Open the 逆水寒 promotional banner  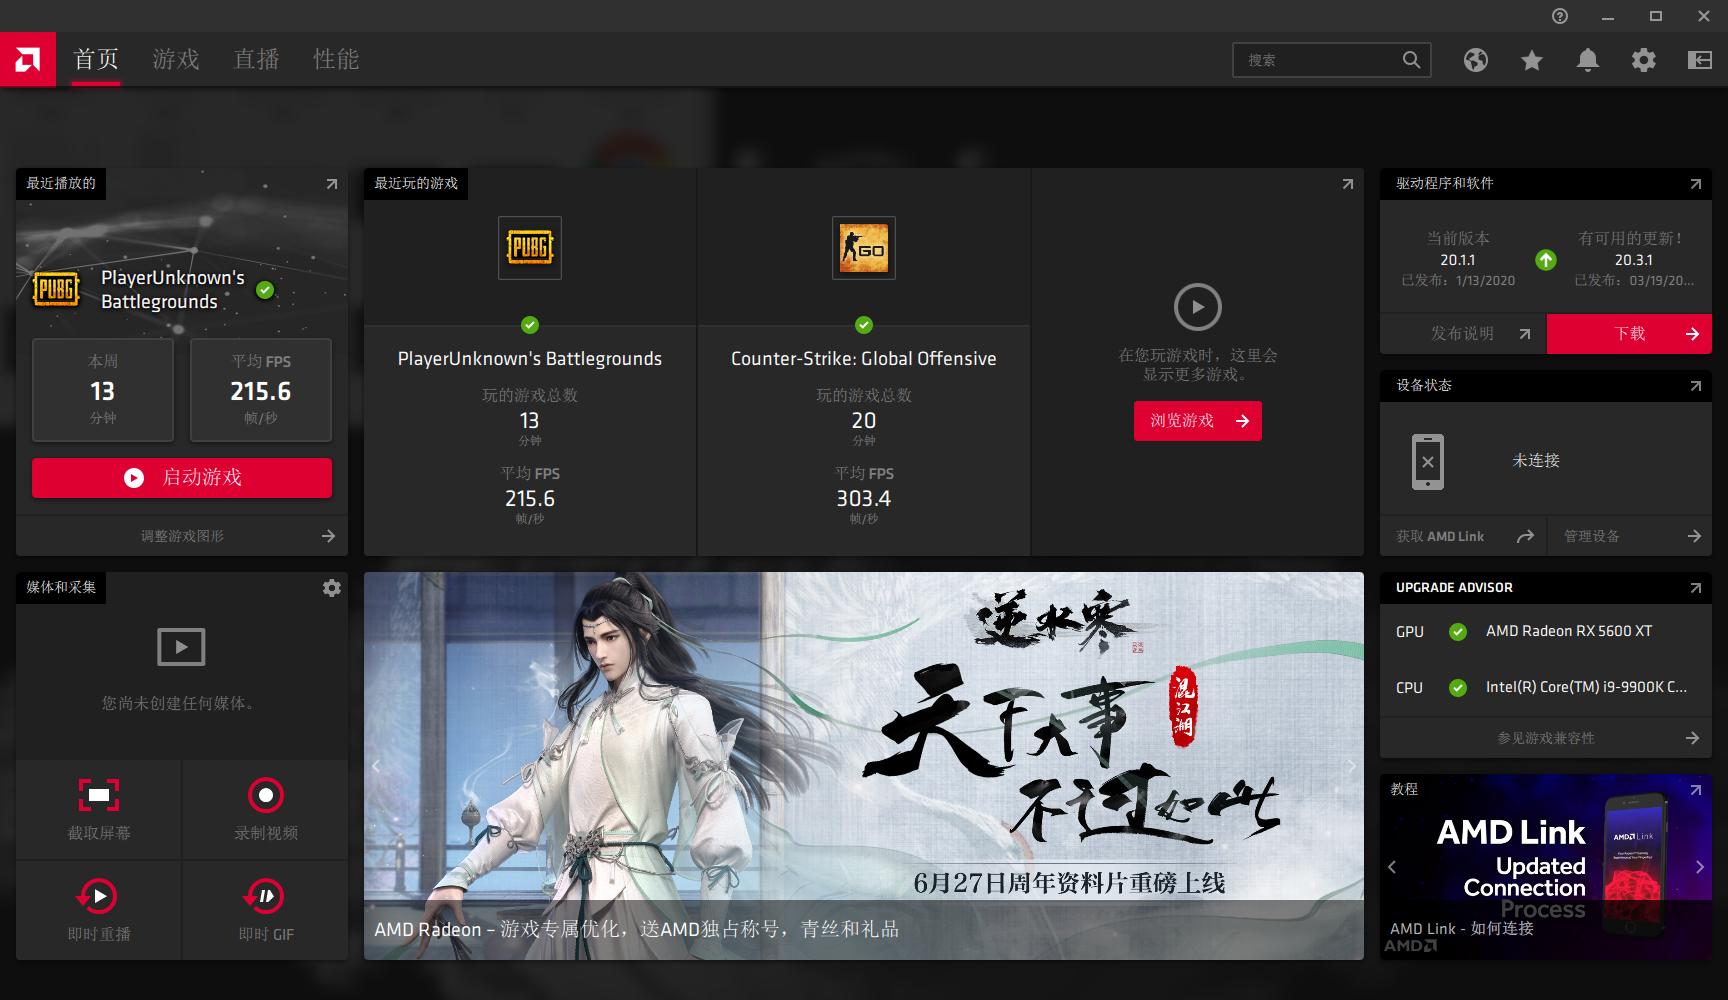pyautogui.click(x=864, y=766)
